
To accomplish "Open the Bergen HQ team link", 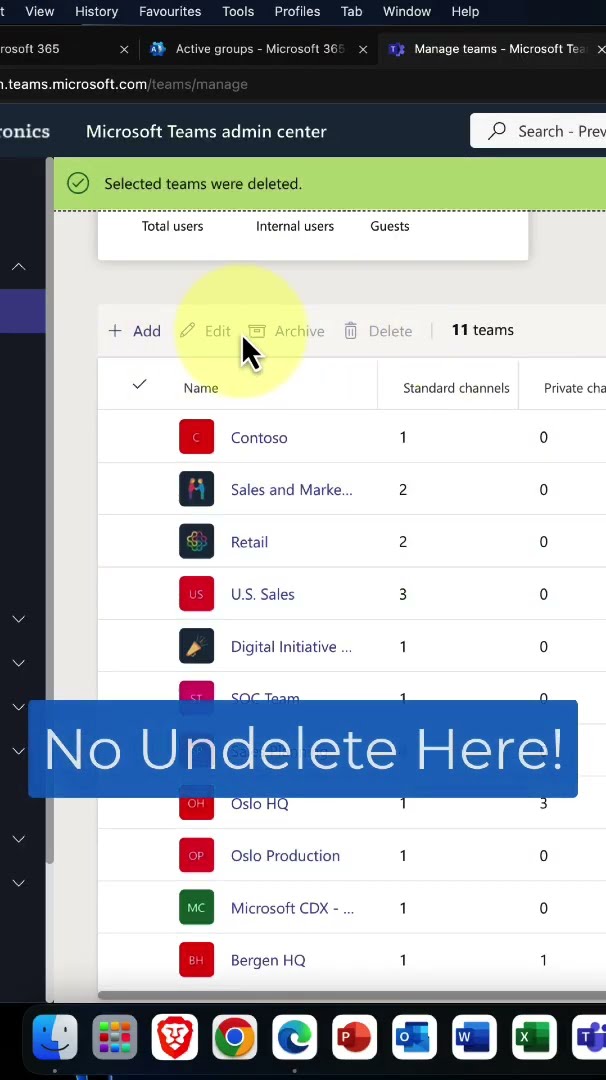I will pyautogui.click(x=268, y=961).
